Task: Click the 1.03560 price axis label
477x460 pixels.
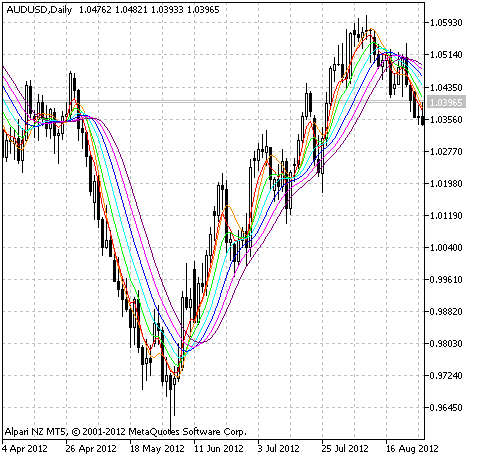Action: click(x=446, y=119)
